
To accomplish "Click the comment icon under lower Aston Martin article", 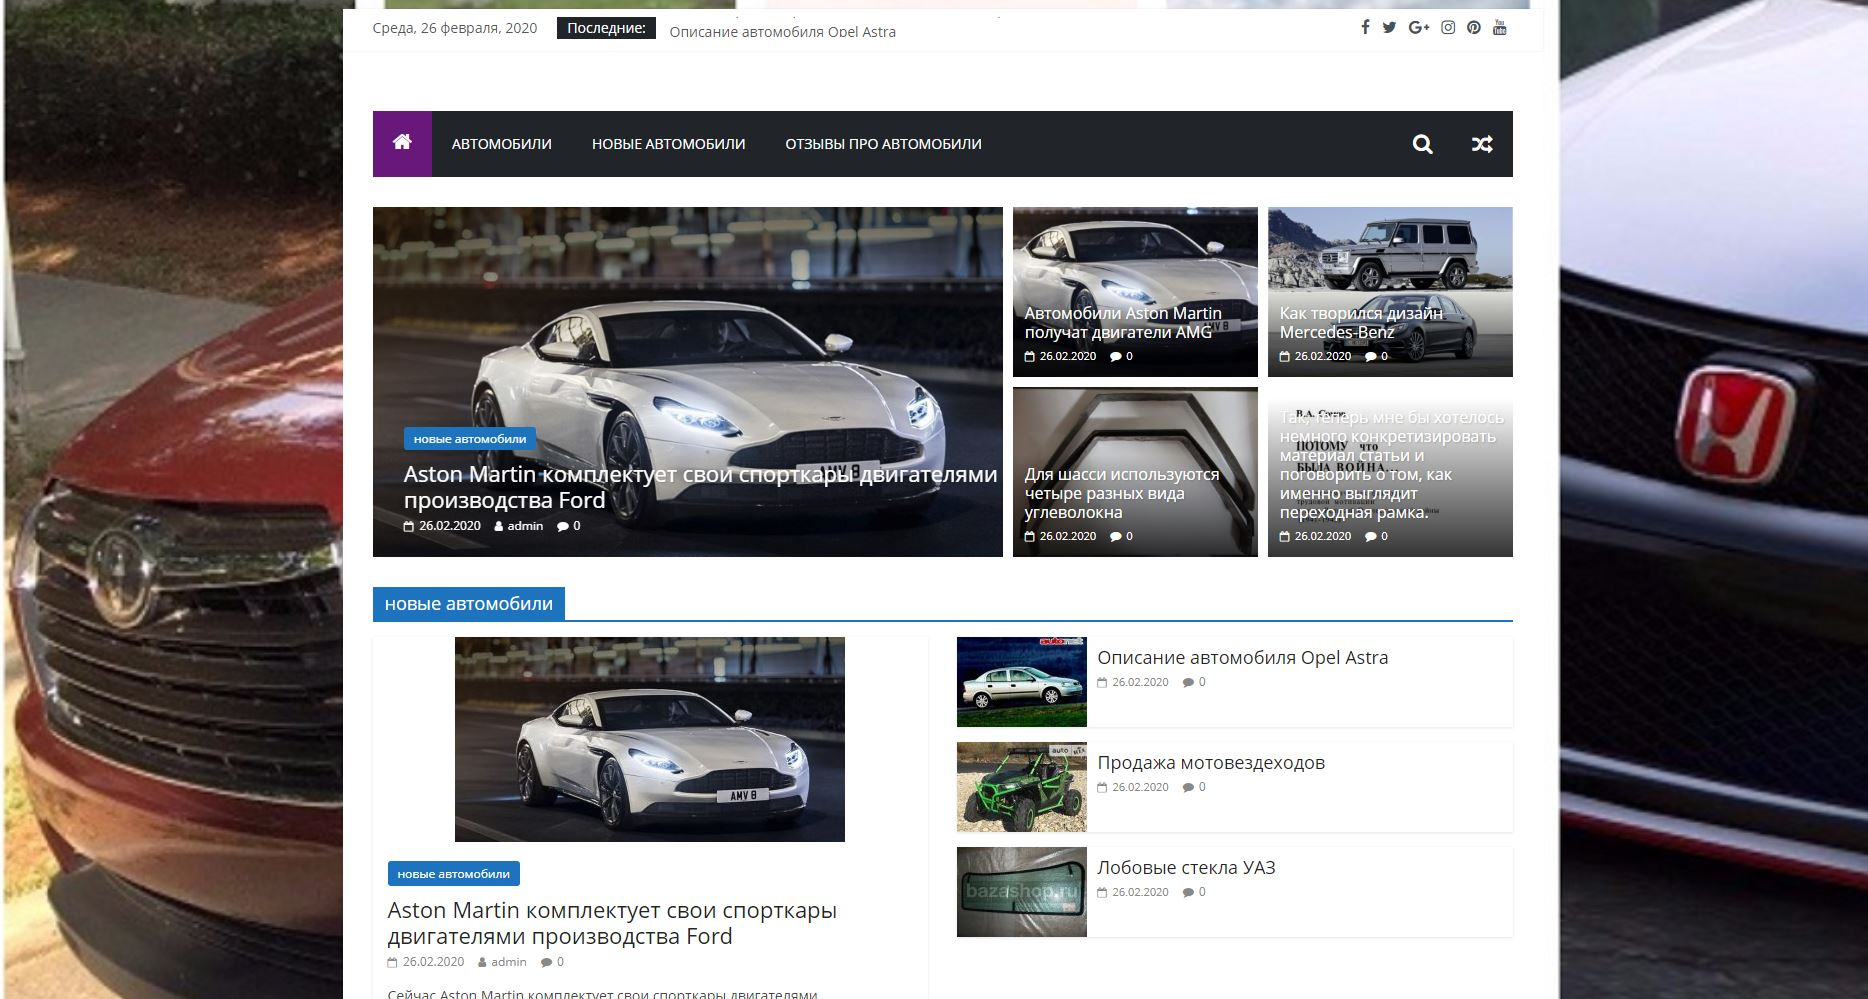I will coord(547,962).
